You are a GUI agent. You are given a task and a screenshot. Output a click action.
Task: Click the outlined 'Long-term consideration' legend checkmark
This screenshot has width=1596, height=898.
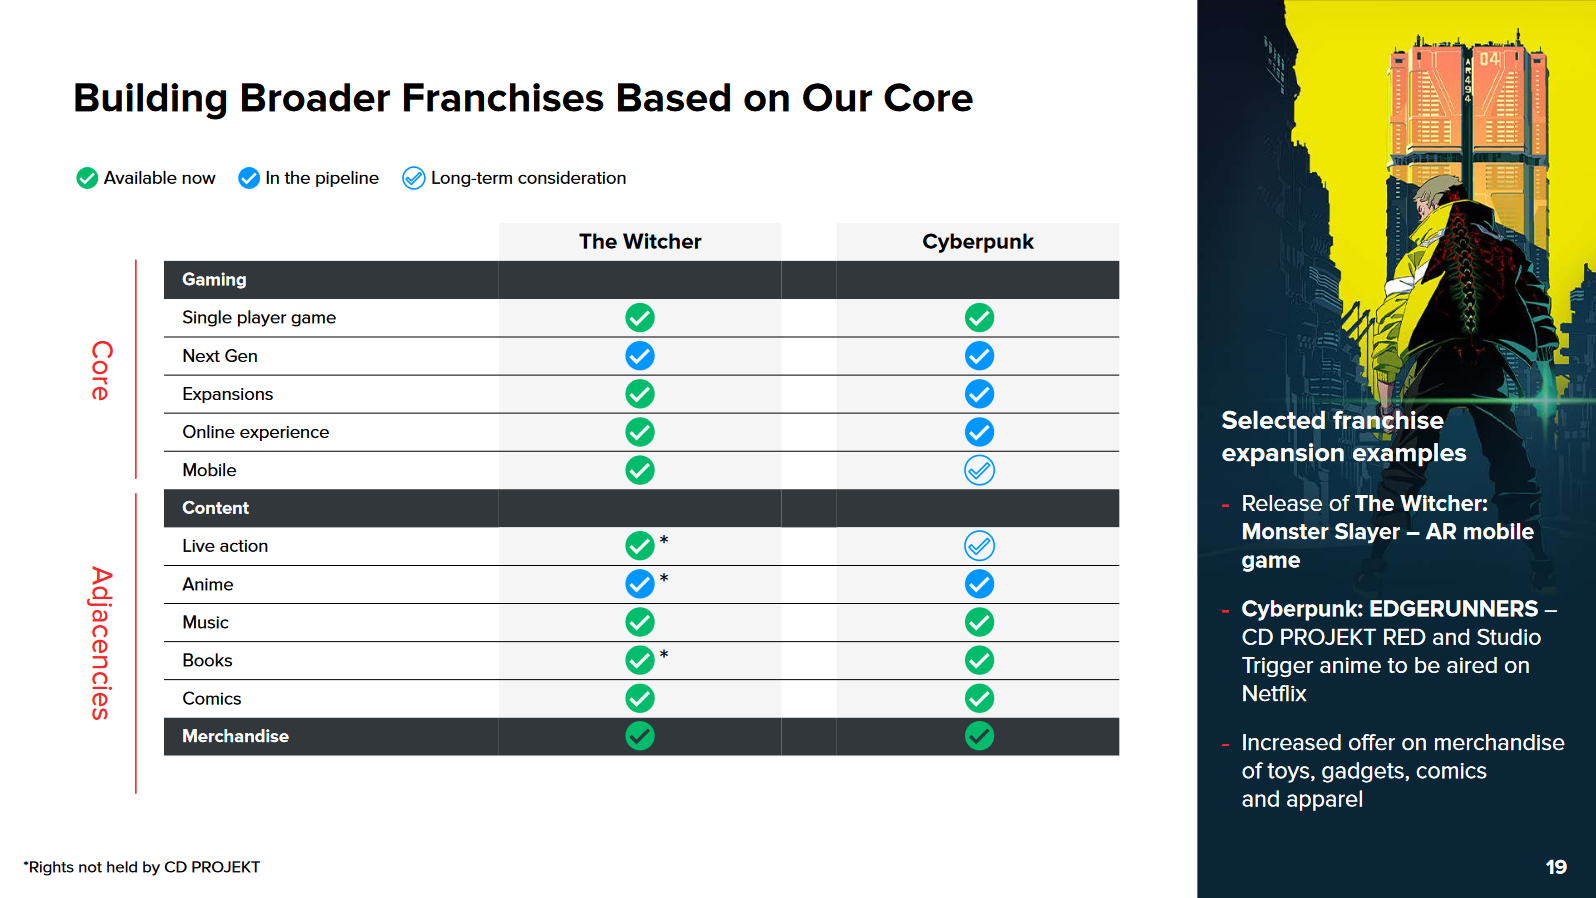[x=414, y=178]
